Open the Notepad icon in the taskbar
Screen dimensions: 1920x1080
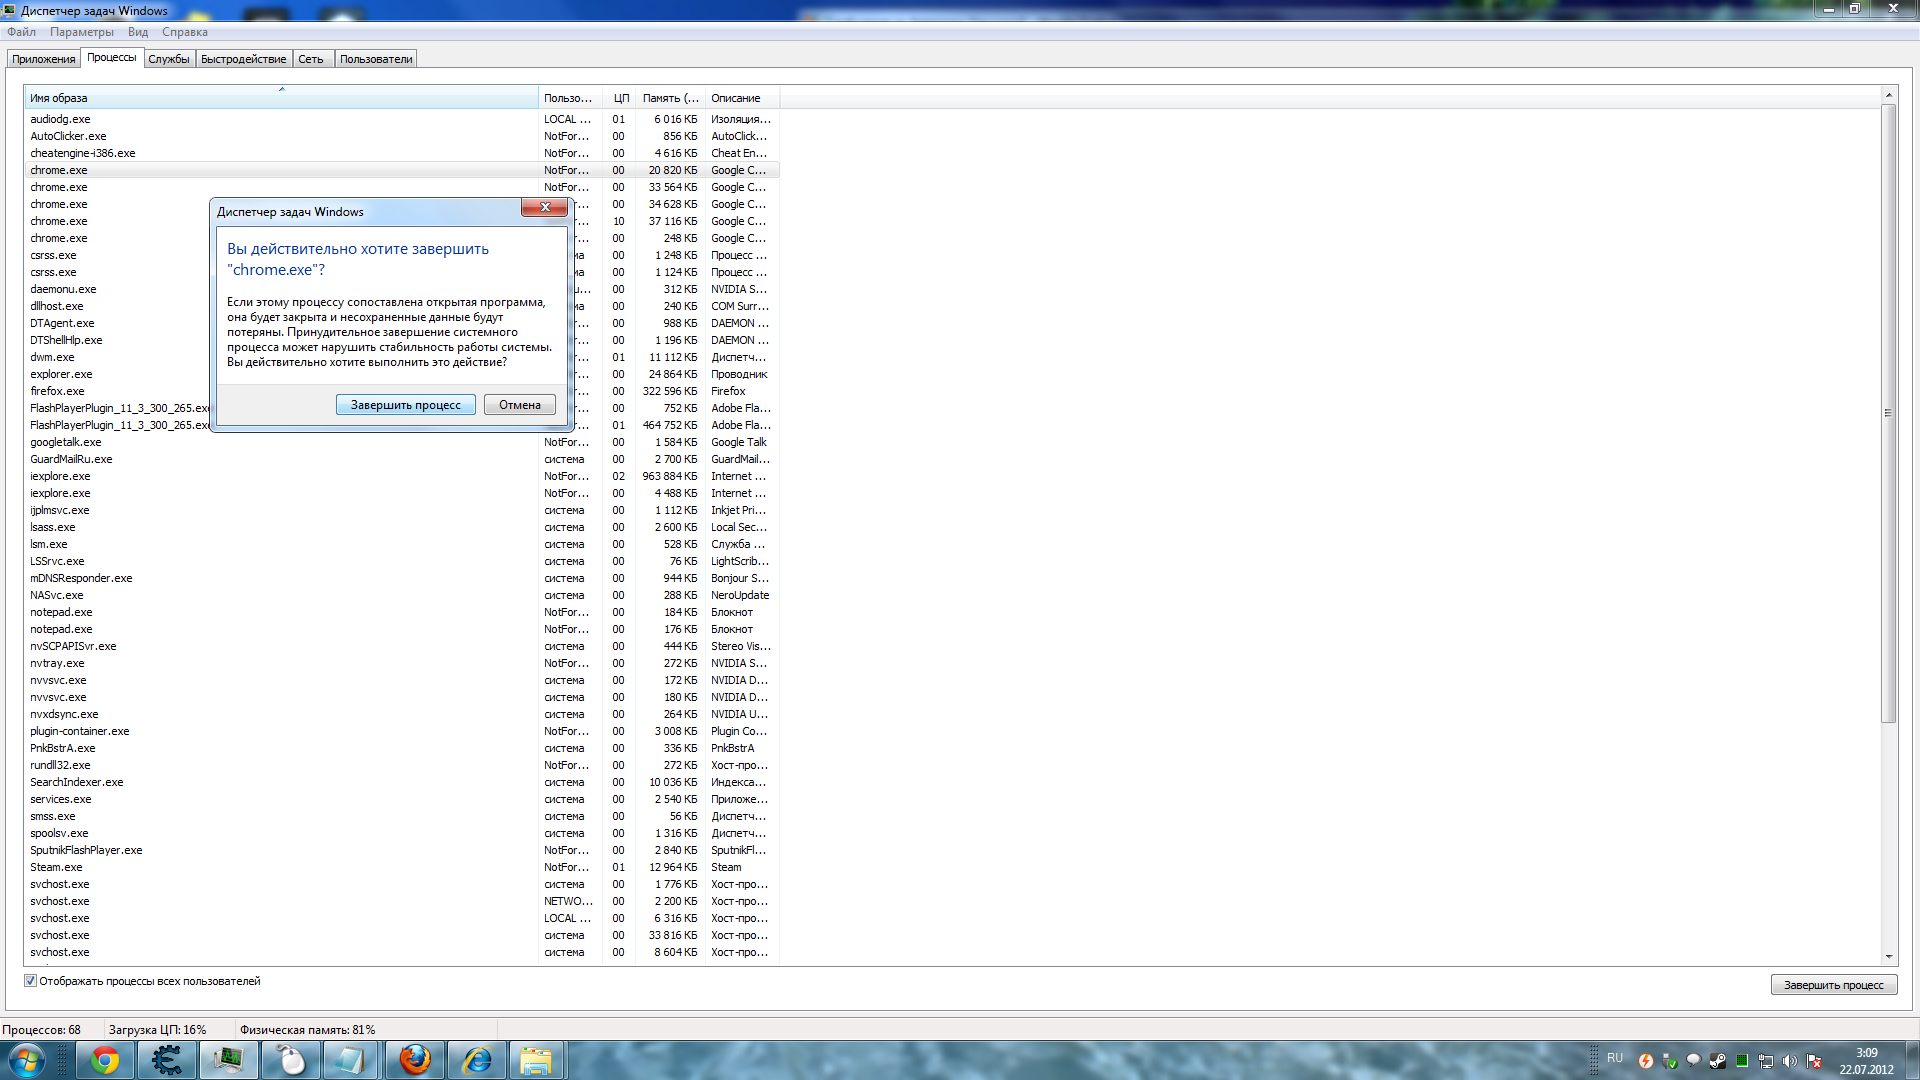click(352, 1060)
